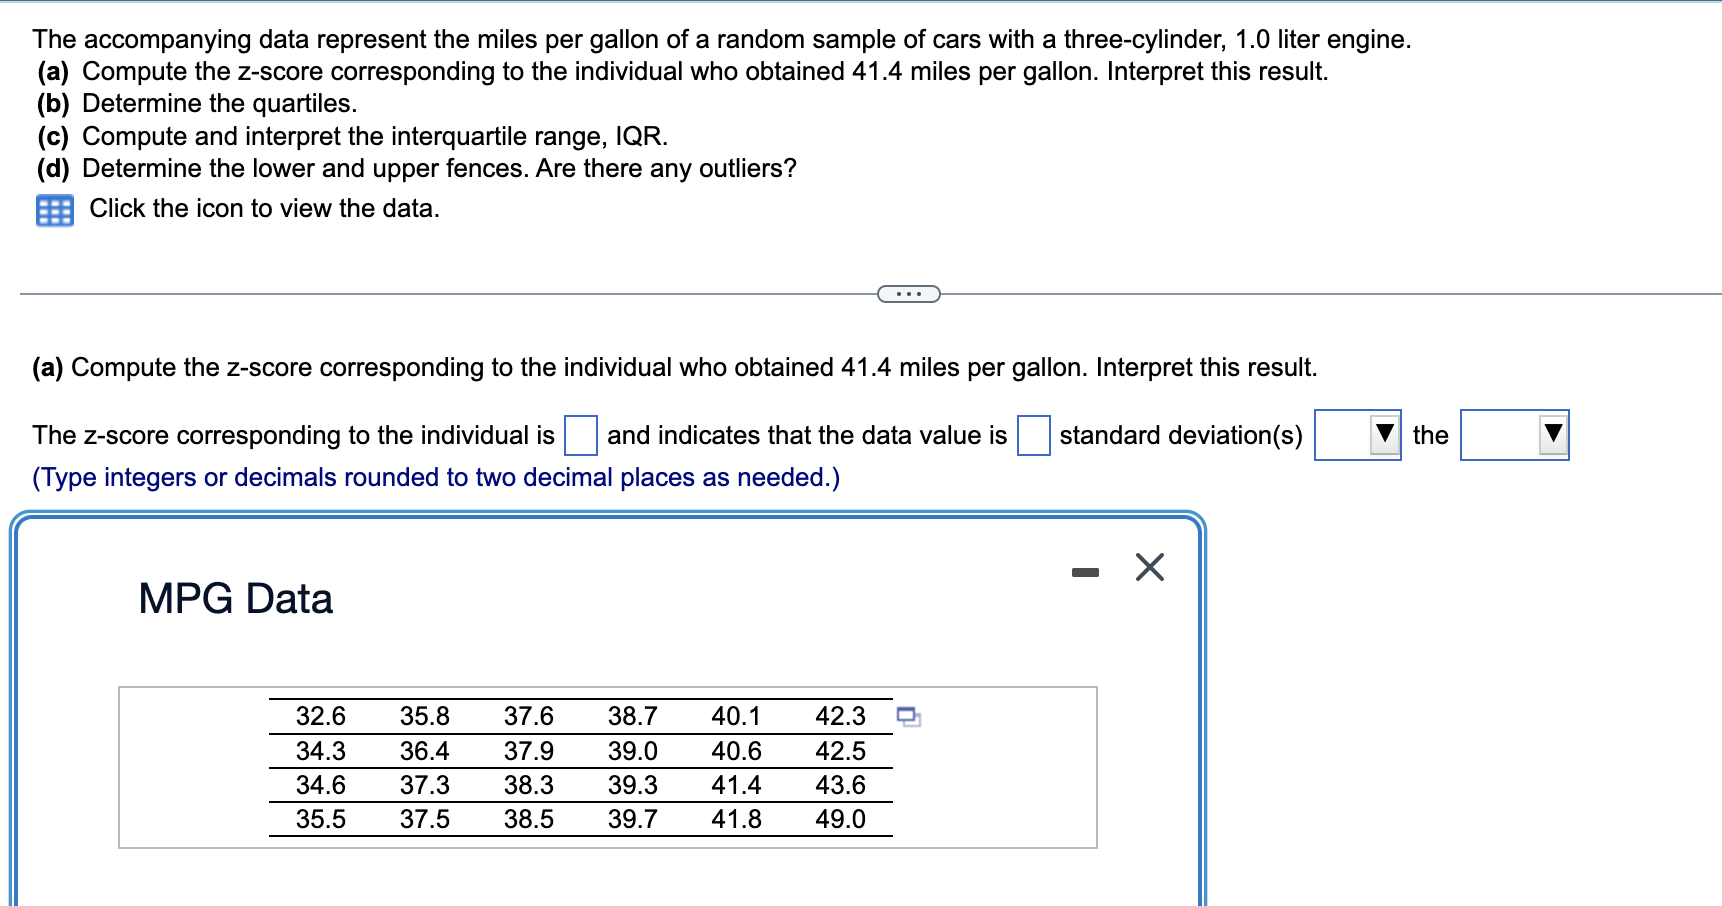This screenshot has height=906, width=1722.
Task: Open the dropdown before the word 'the'
Action: [x=1357, y=435]
